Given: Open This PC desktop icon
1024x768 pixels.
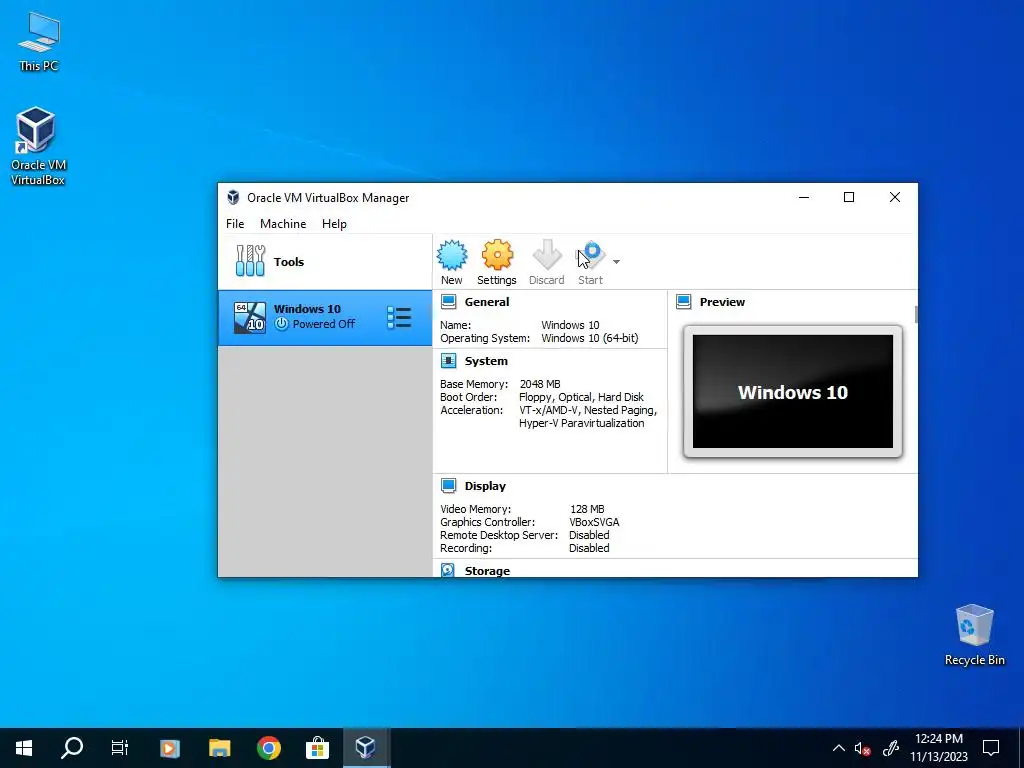Looking at the screenshot, I should point(39,41).
